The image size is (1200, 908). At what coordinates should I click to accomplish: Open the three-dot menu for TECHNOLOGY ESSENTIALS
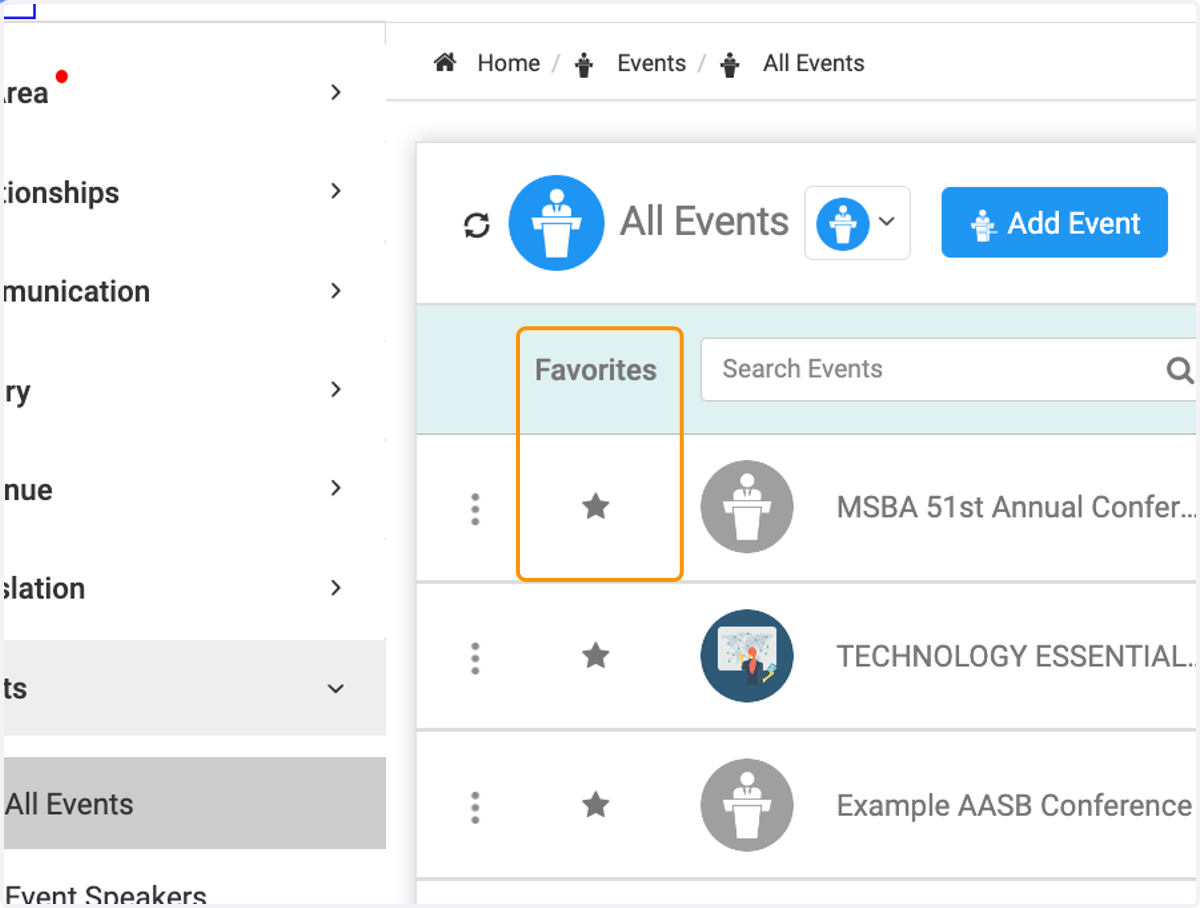click(x=475, y=658)
